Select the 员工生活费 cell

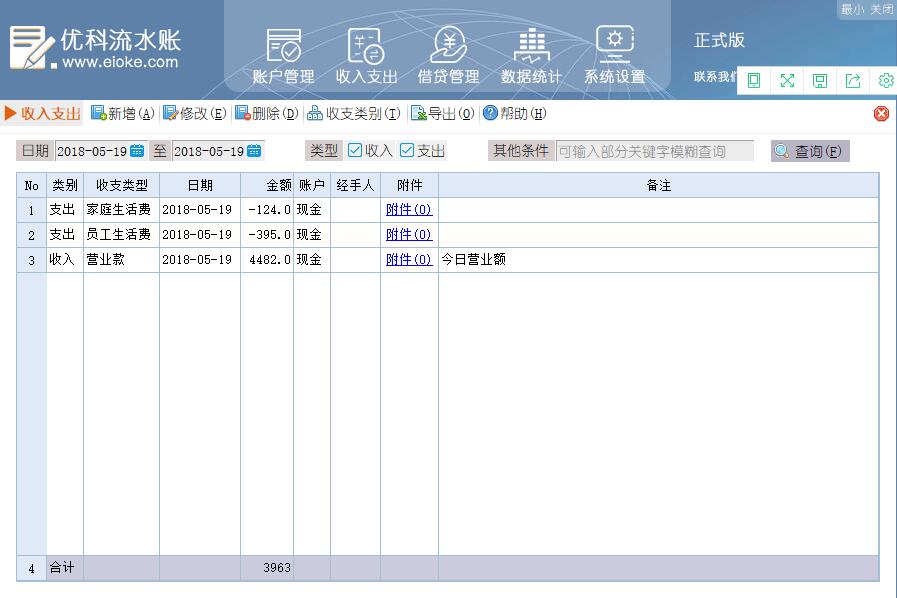tap(121, 235)
